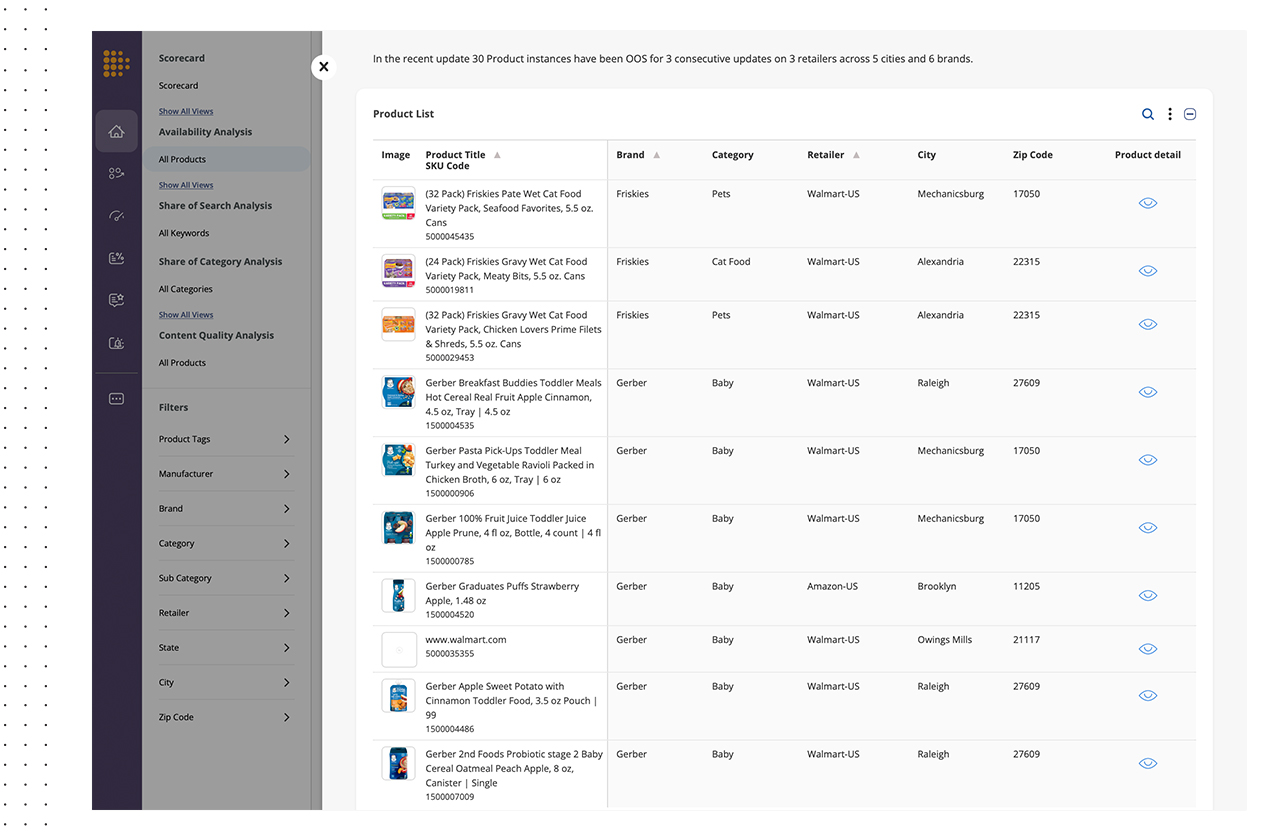
Task: Sort by Brand column arrow
Action: [x=657, y=155]
